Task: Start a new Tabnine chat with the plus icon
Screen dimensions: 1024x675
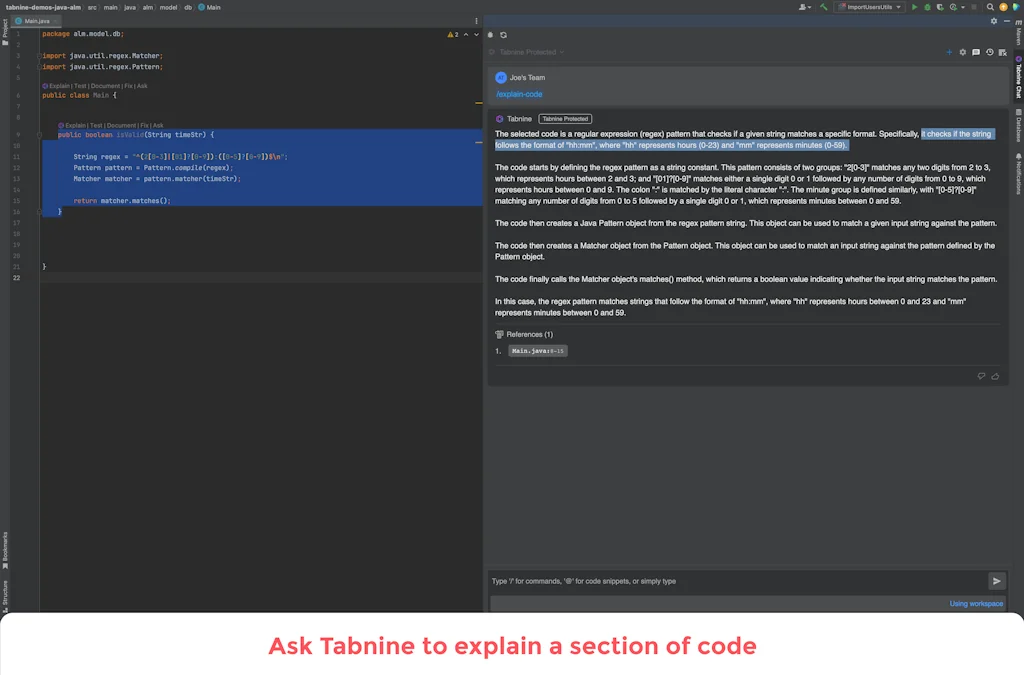Action: click(x=949, y=51)
